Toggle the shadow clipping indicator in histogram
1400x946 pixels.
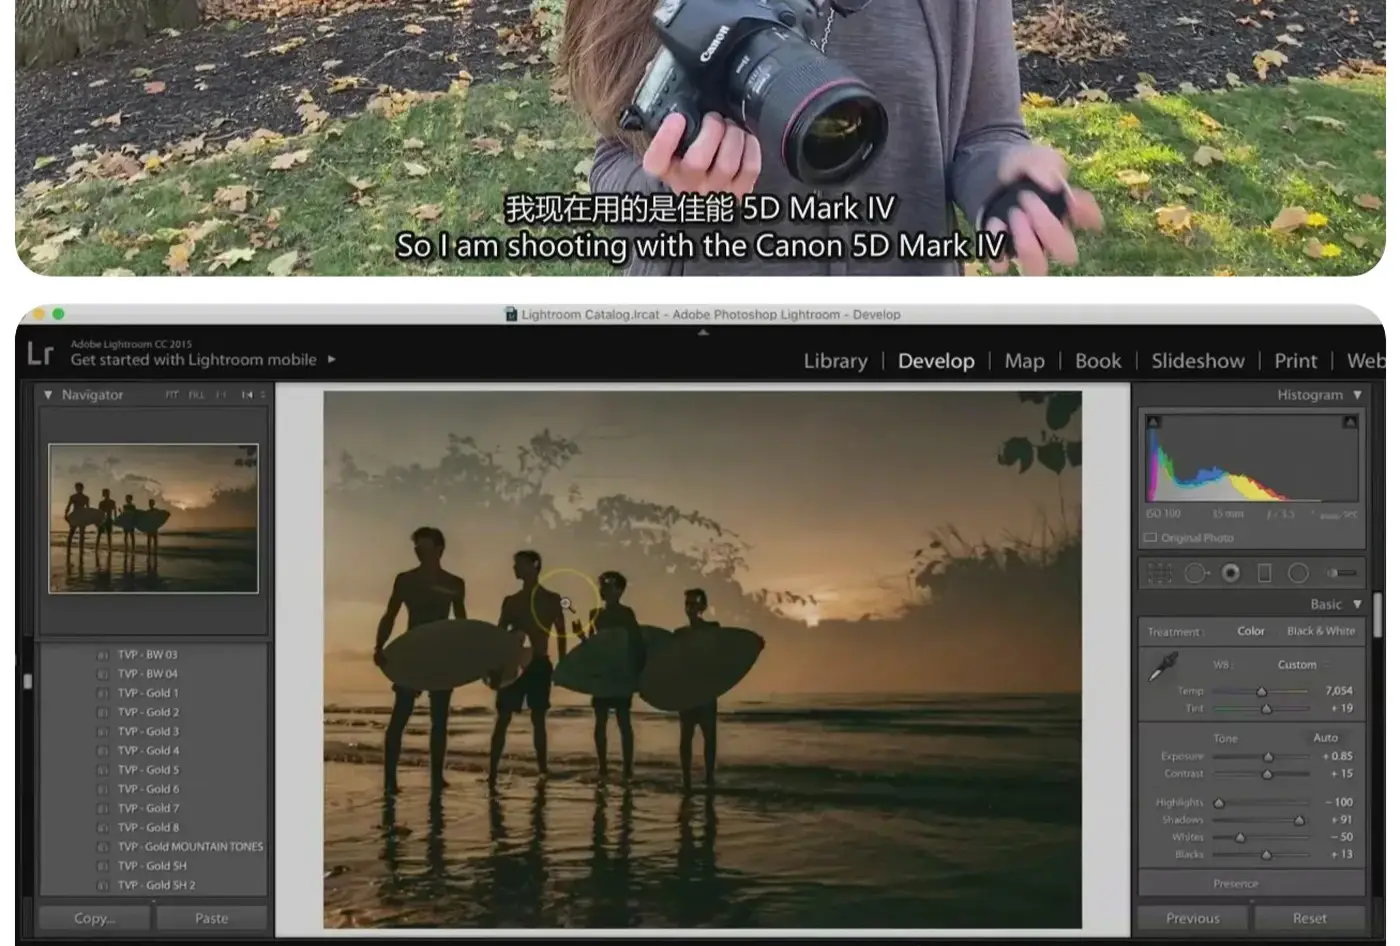coord(1153,422)
